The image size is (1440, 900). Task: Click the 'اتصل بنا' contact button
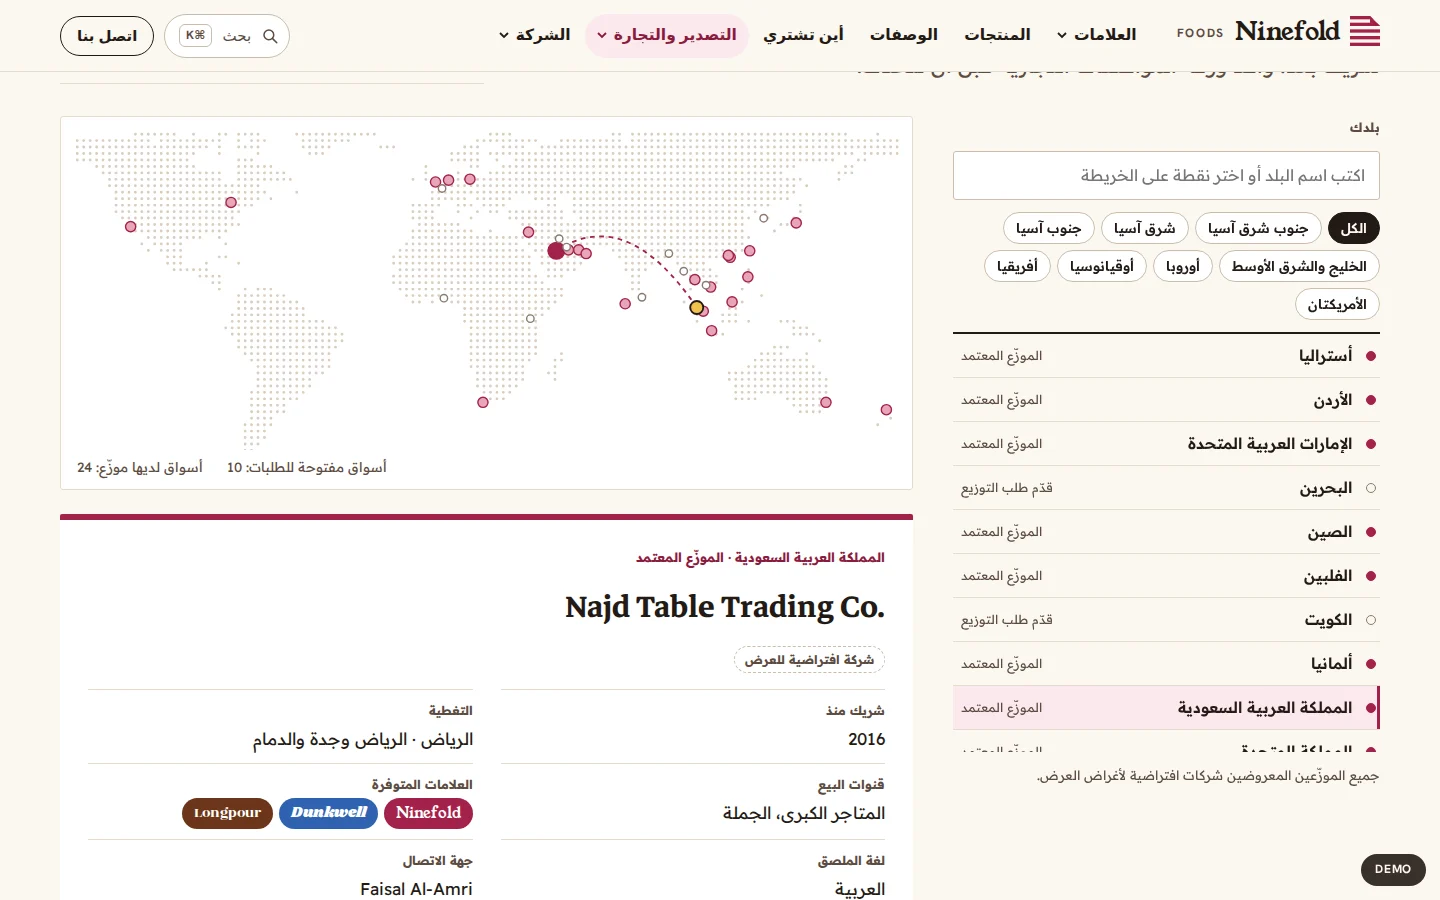tap(107, 36)
